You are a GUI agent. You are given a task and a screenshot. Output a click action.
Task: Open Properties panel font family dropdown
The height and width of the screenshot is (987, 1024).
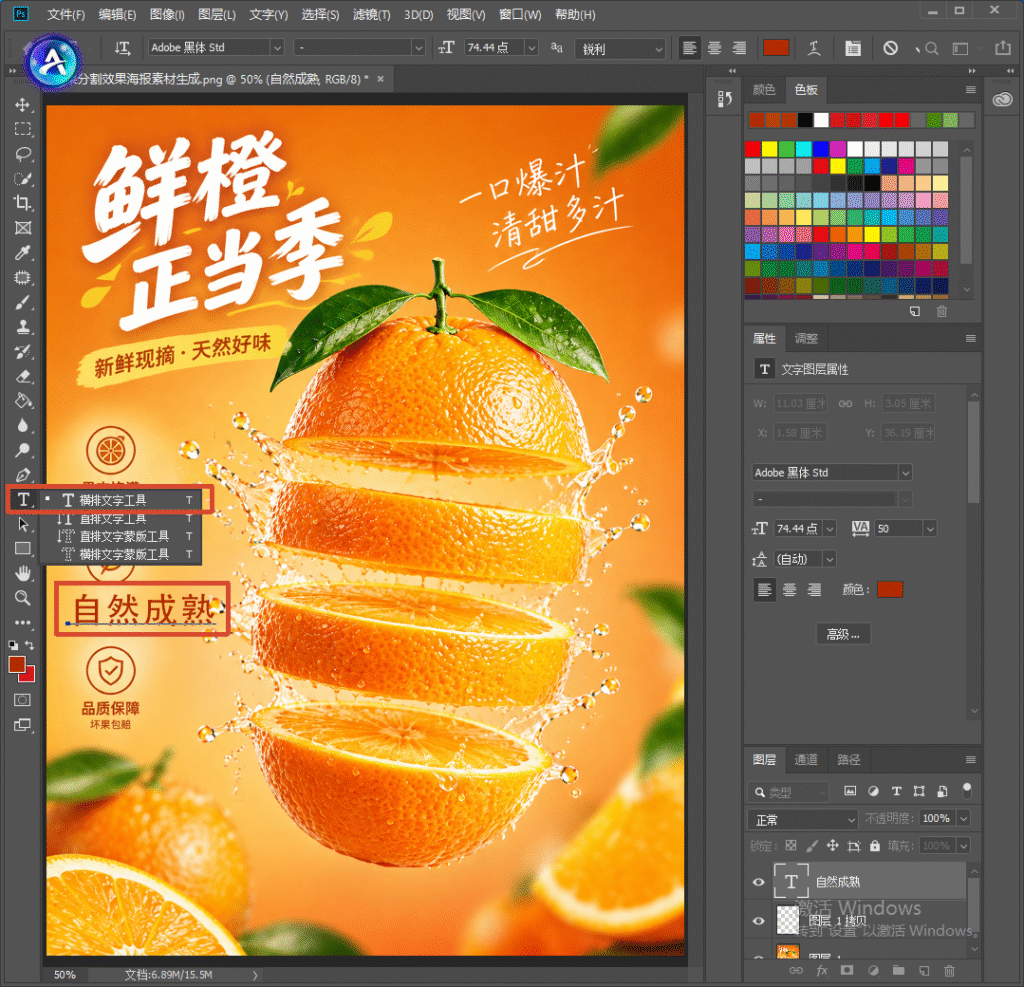tap(905, 472)
